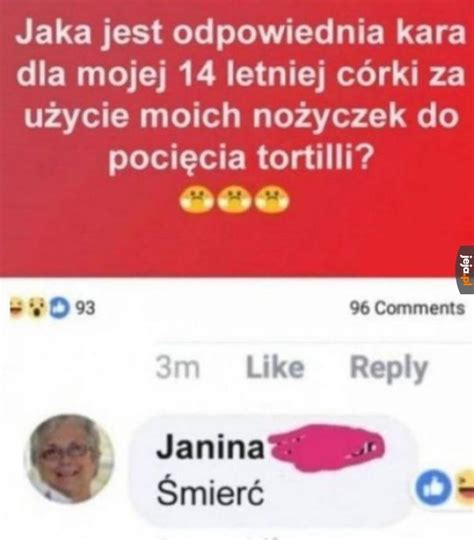474x540 pixels.
Task: Click the grey comment bubble background
Action: [x=272, y=470]
